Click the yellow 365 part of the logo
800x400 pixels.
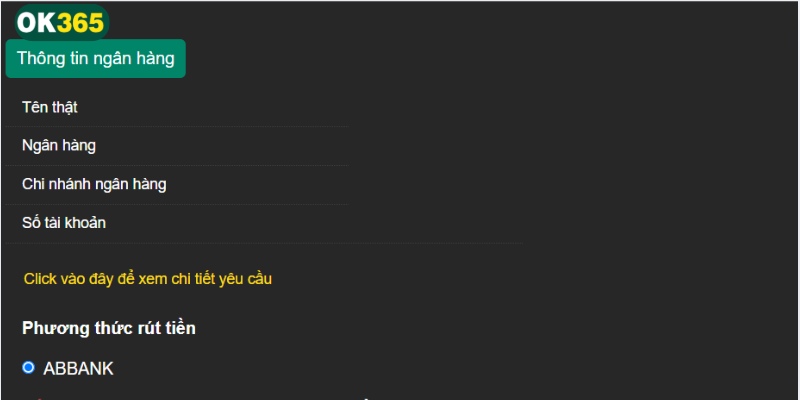(x=81, y=22)
